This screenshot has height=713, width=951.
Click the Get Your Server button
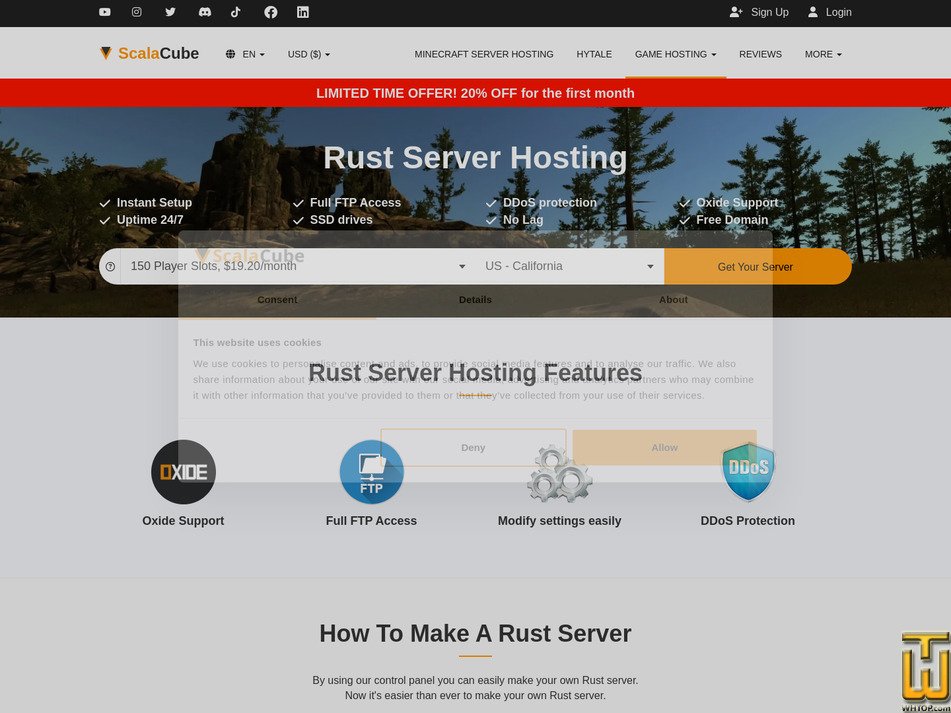(x=758, y=266)
